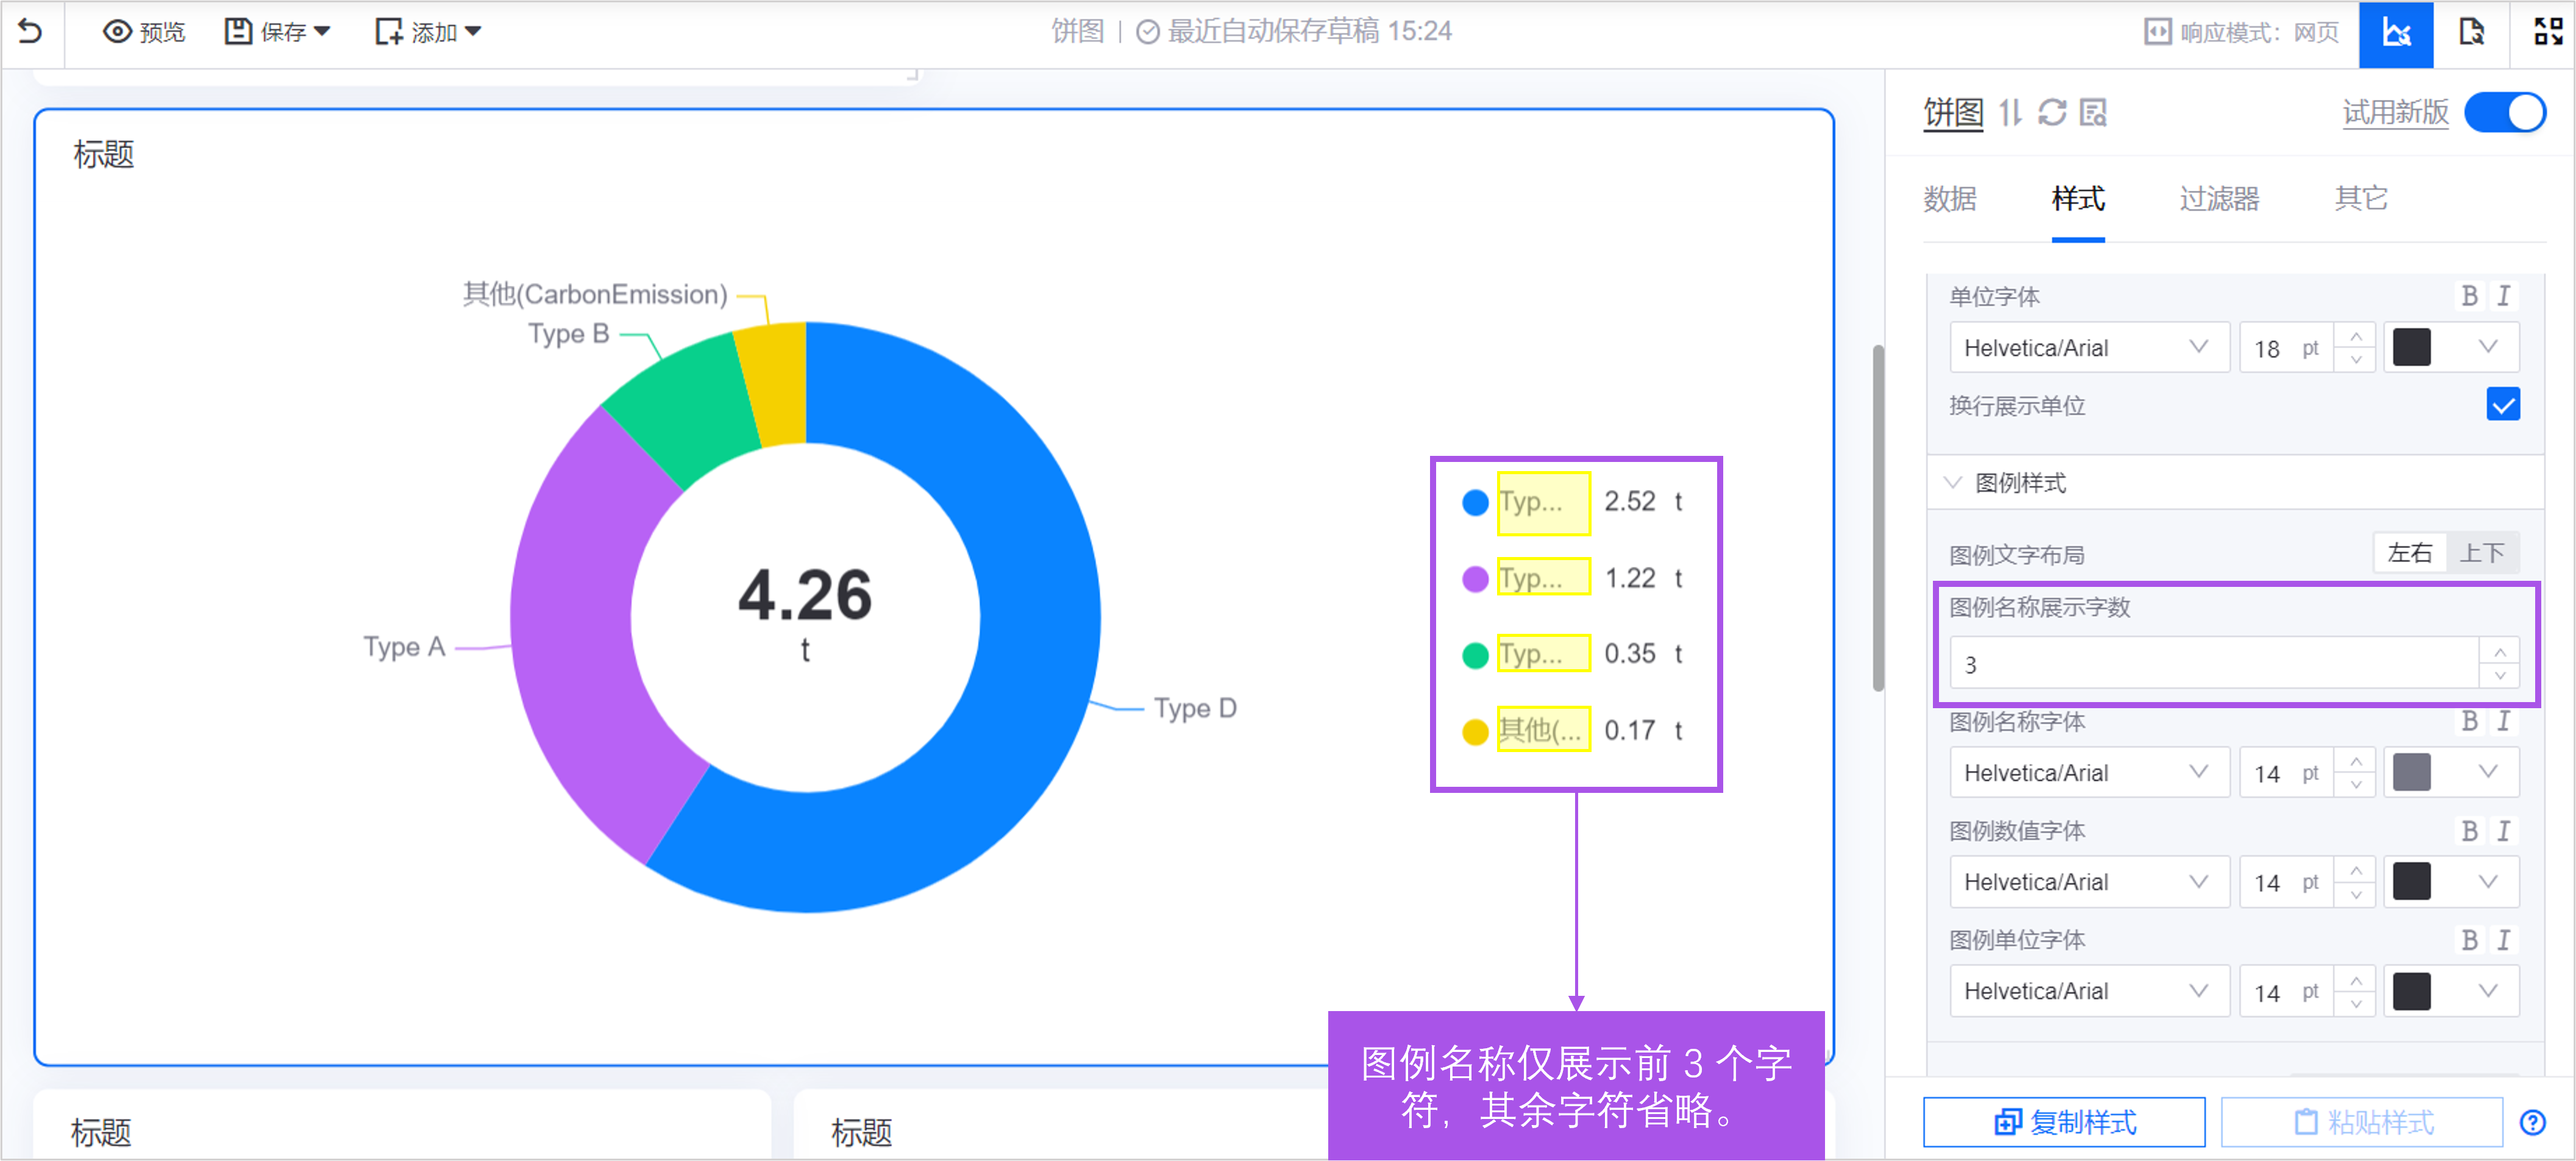Open 单位字体 font family dropdown
This screenshot has height=1161, width=2576.
tap(2088, 348)
